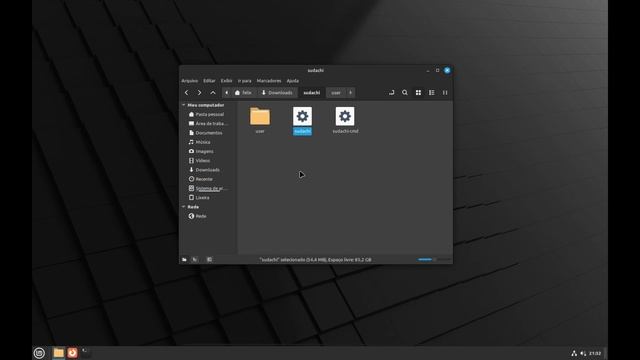Adjust the icon zoom slider in the status bar
The image size is (640, 360).
[x=434, y=260]
